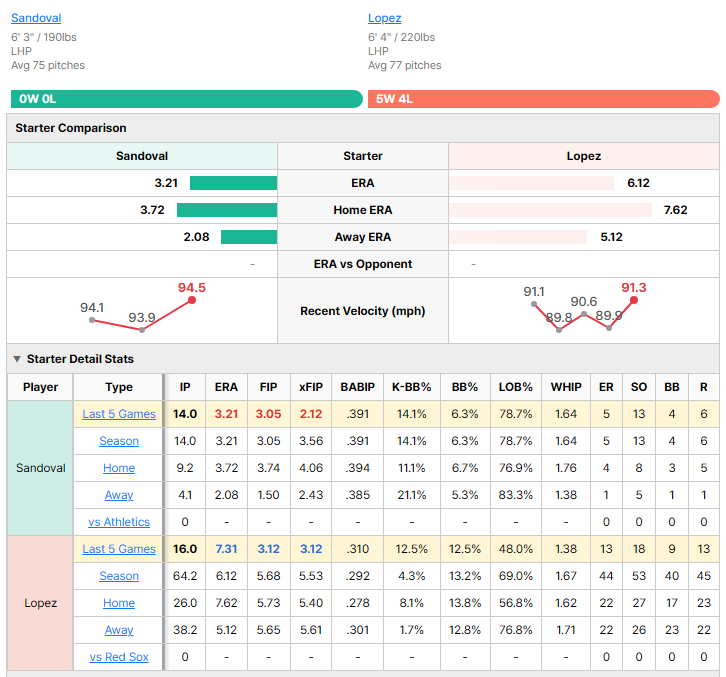Click Sandoval's 2.08 Away ERA bar
Viewport: 726px width, 677px height.
coord(249,237)
